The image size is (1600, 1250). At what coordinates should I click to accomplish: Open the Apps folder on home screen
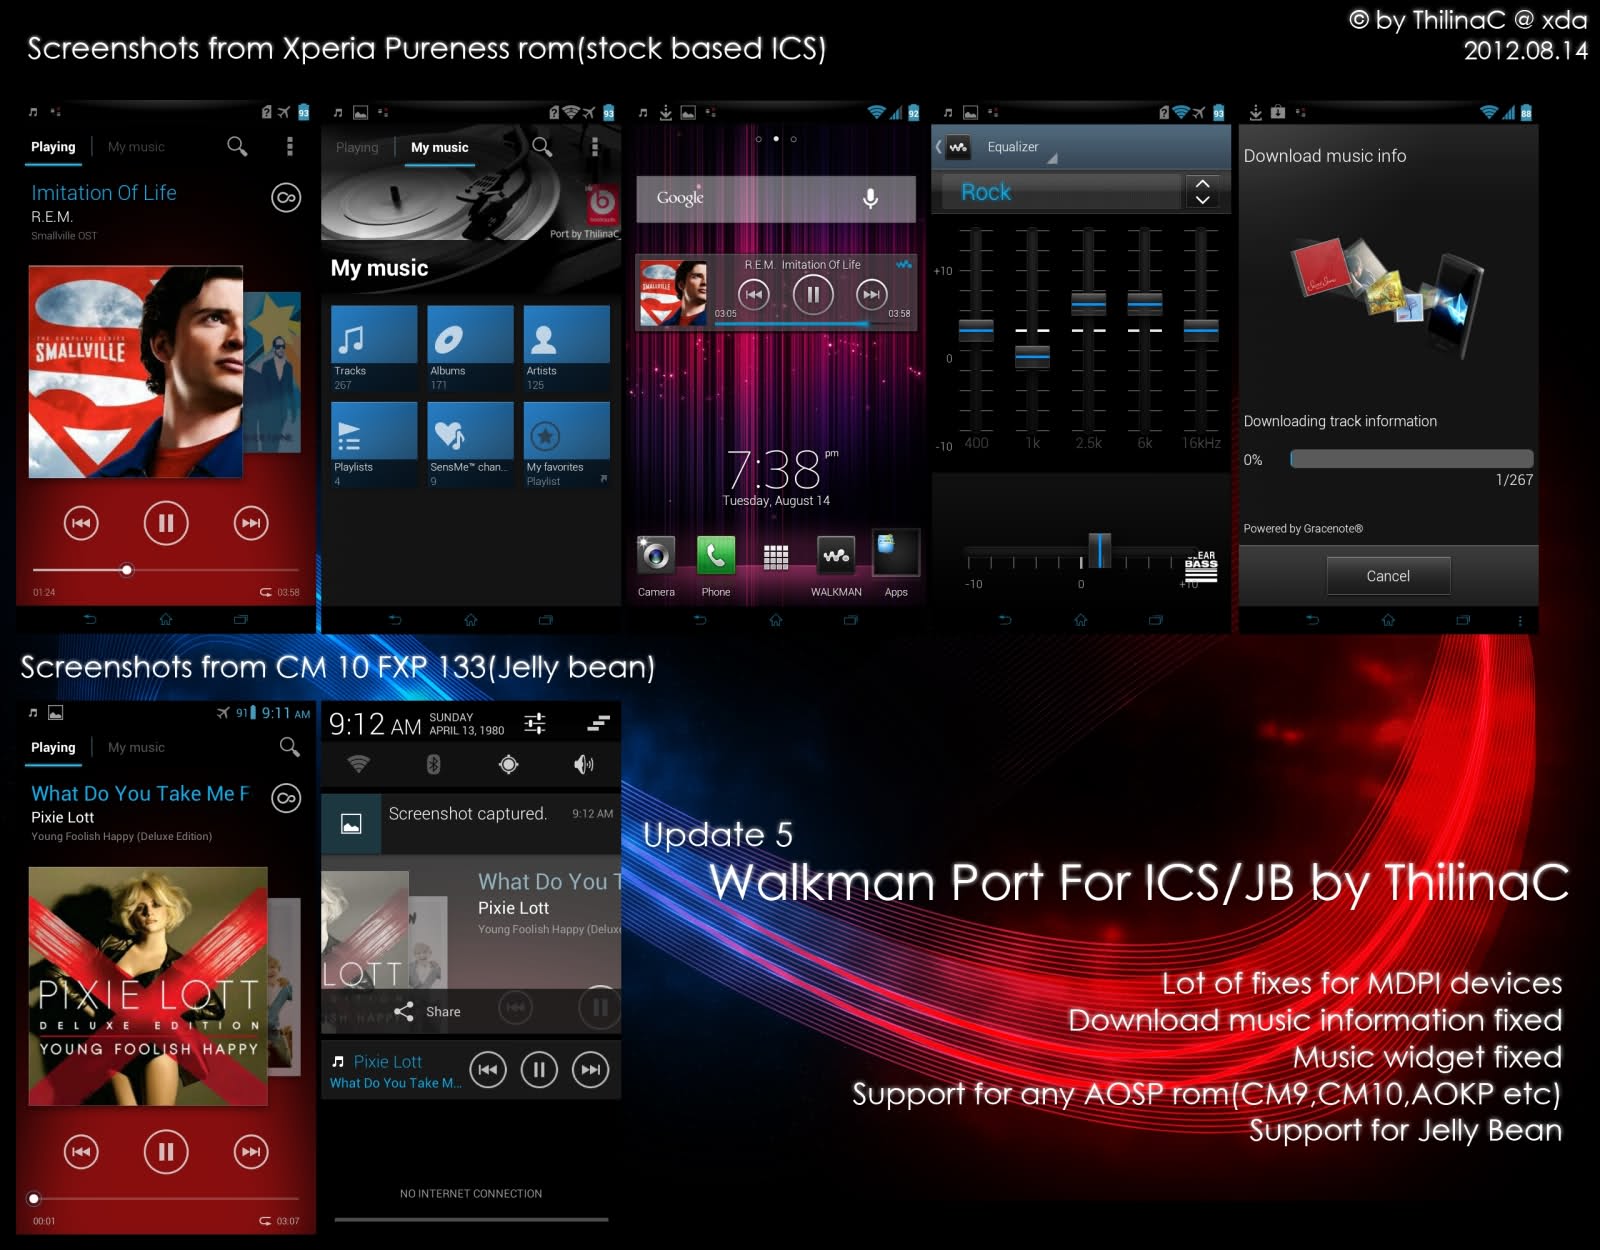point(896,563)
